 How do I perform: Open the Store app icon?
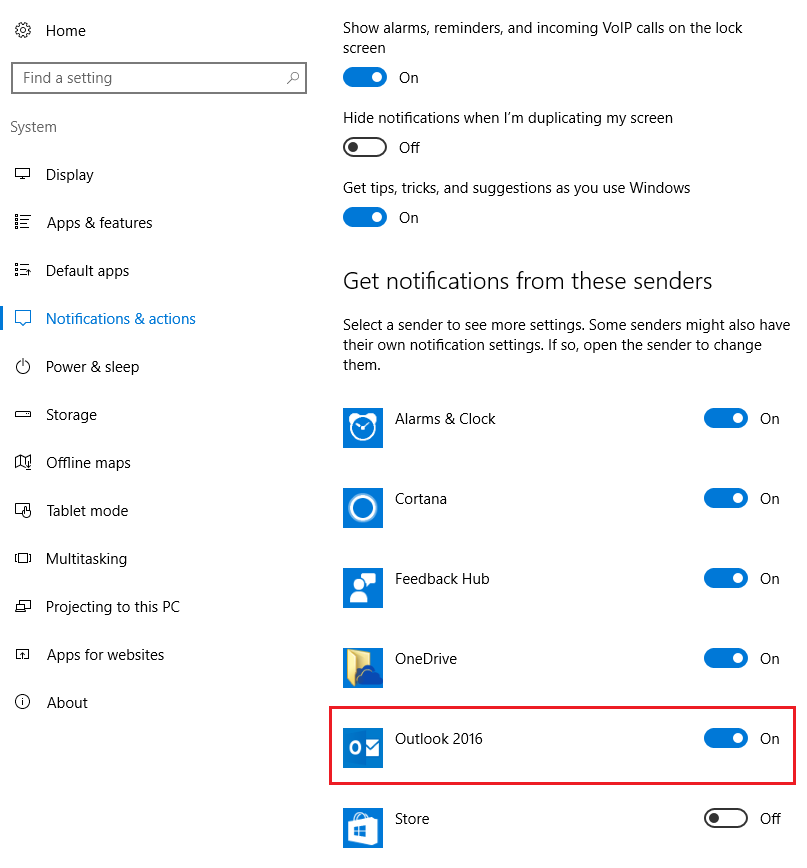363,828
